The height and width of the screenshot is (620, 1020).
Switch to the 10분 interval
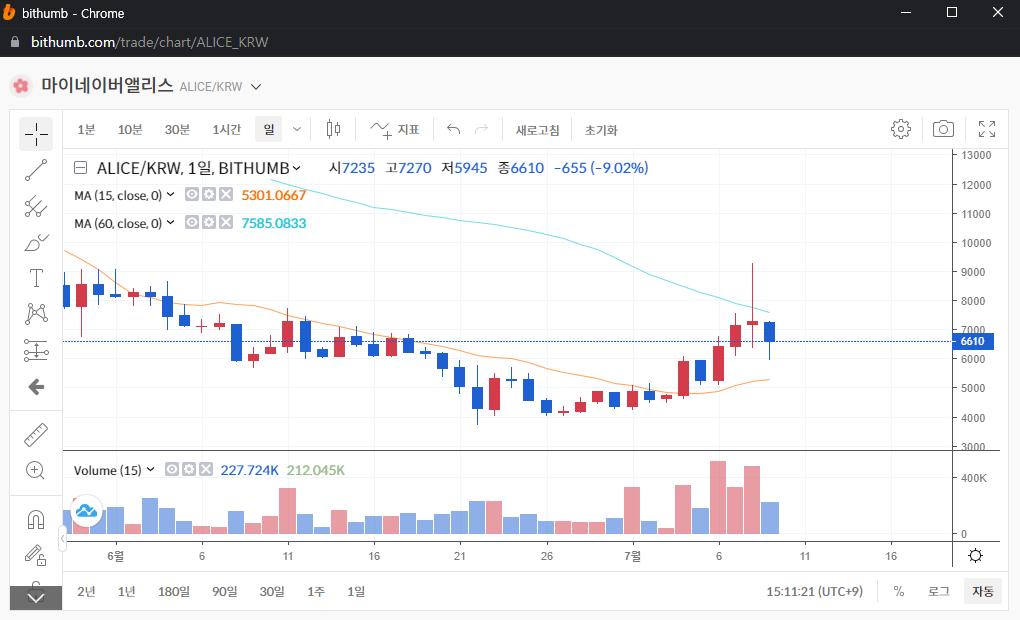tap(129, 130)
